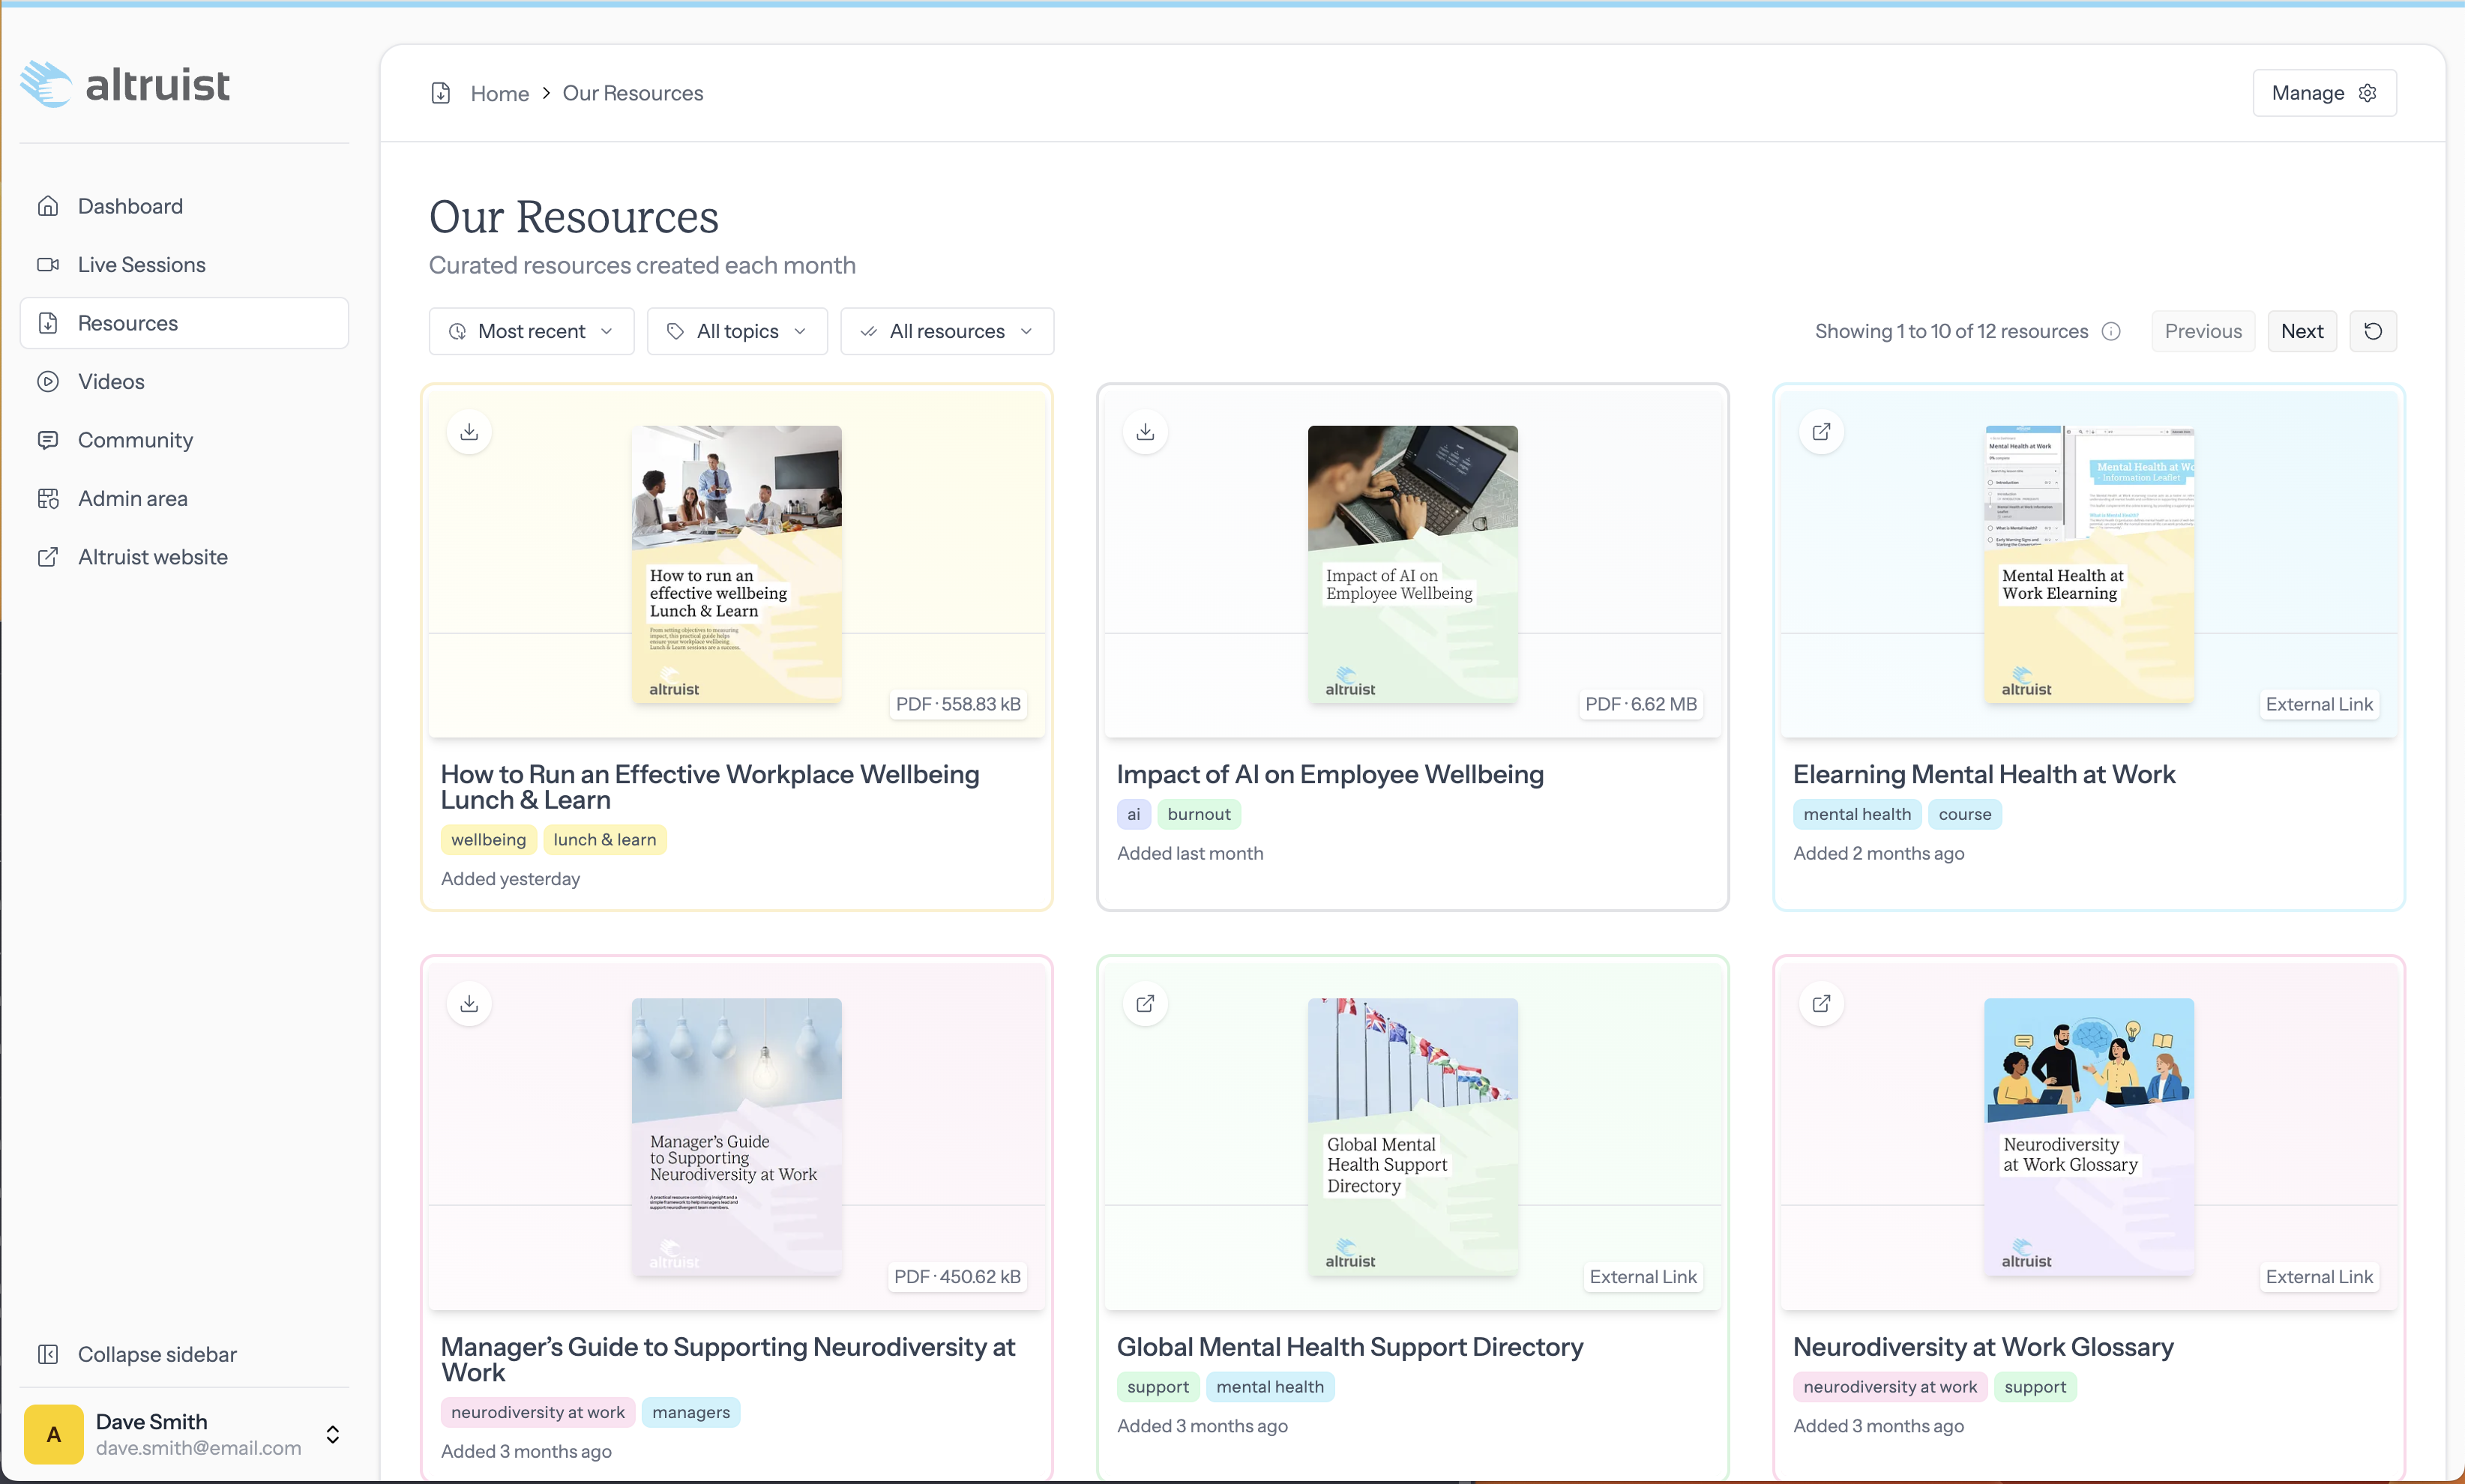Go to Admin area in sidebar

(x=184, y=498)
